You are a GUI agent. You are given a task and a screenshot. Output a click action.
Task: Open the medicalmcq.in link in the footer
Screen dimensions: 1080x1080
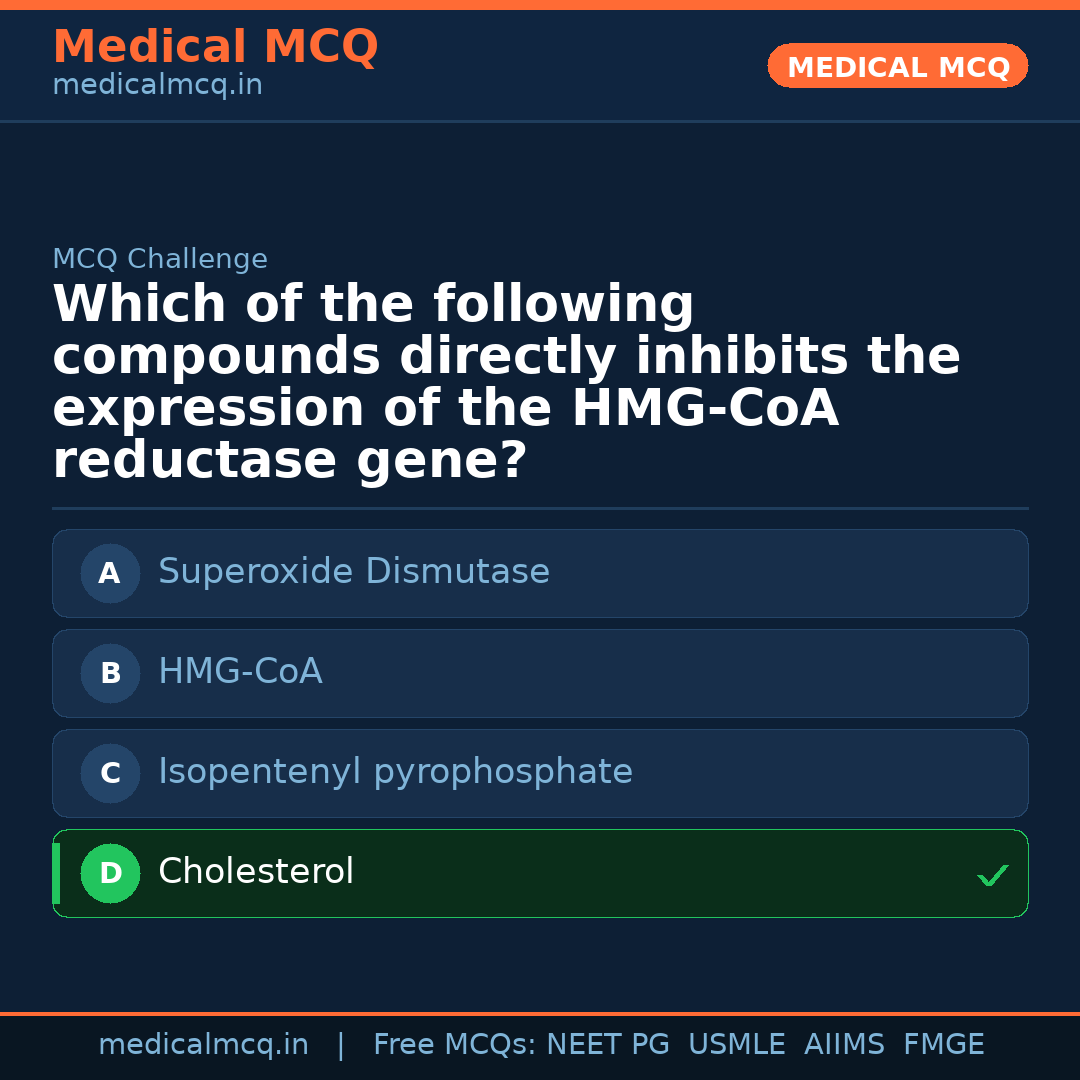pos(203,1045)
